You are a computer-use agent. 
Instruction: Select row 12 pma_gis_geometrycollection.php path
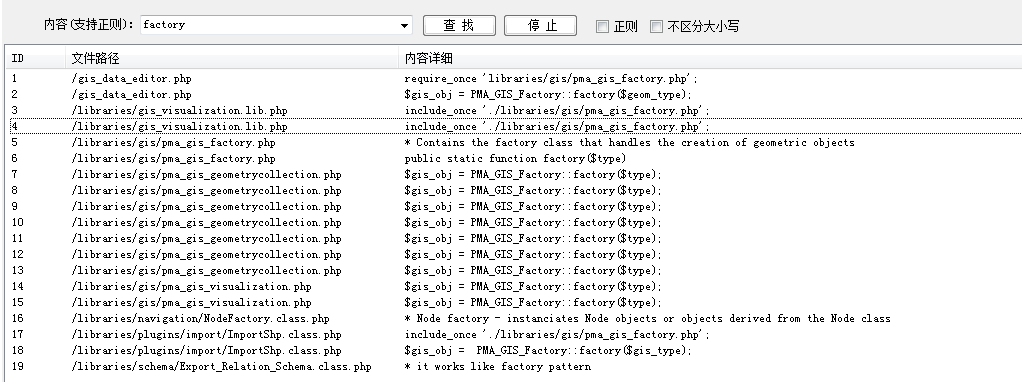coord(207,254)
